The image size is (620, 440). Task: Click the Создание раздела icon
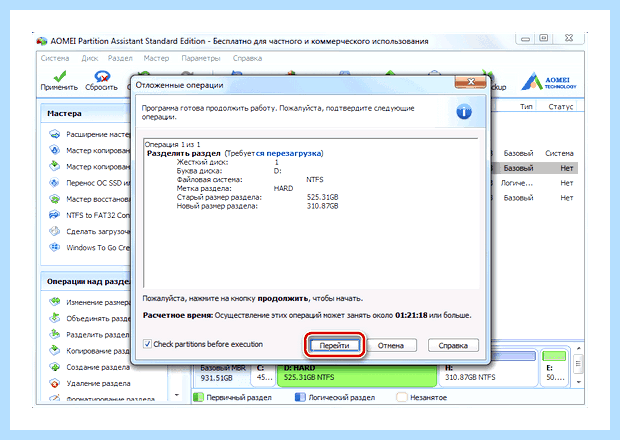click(55, 367)
